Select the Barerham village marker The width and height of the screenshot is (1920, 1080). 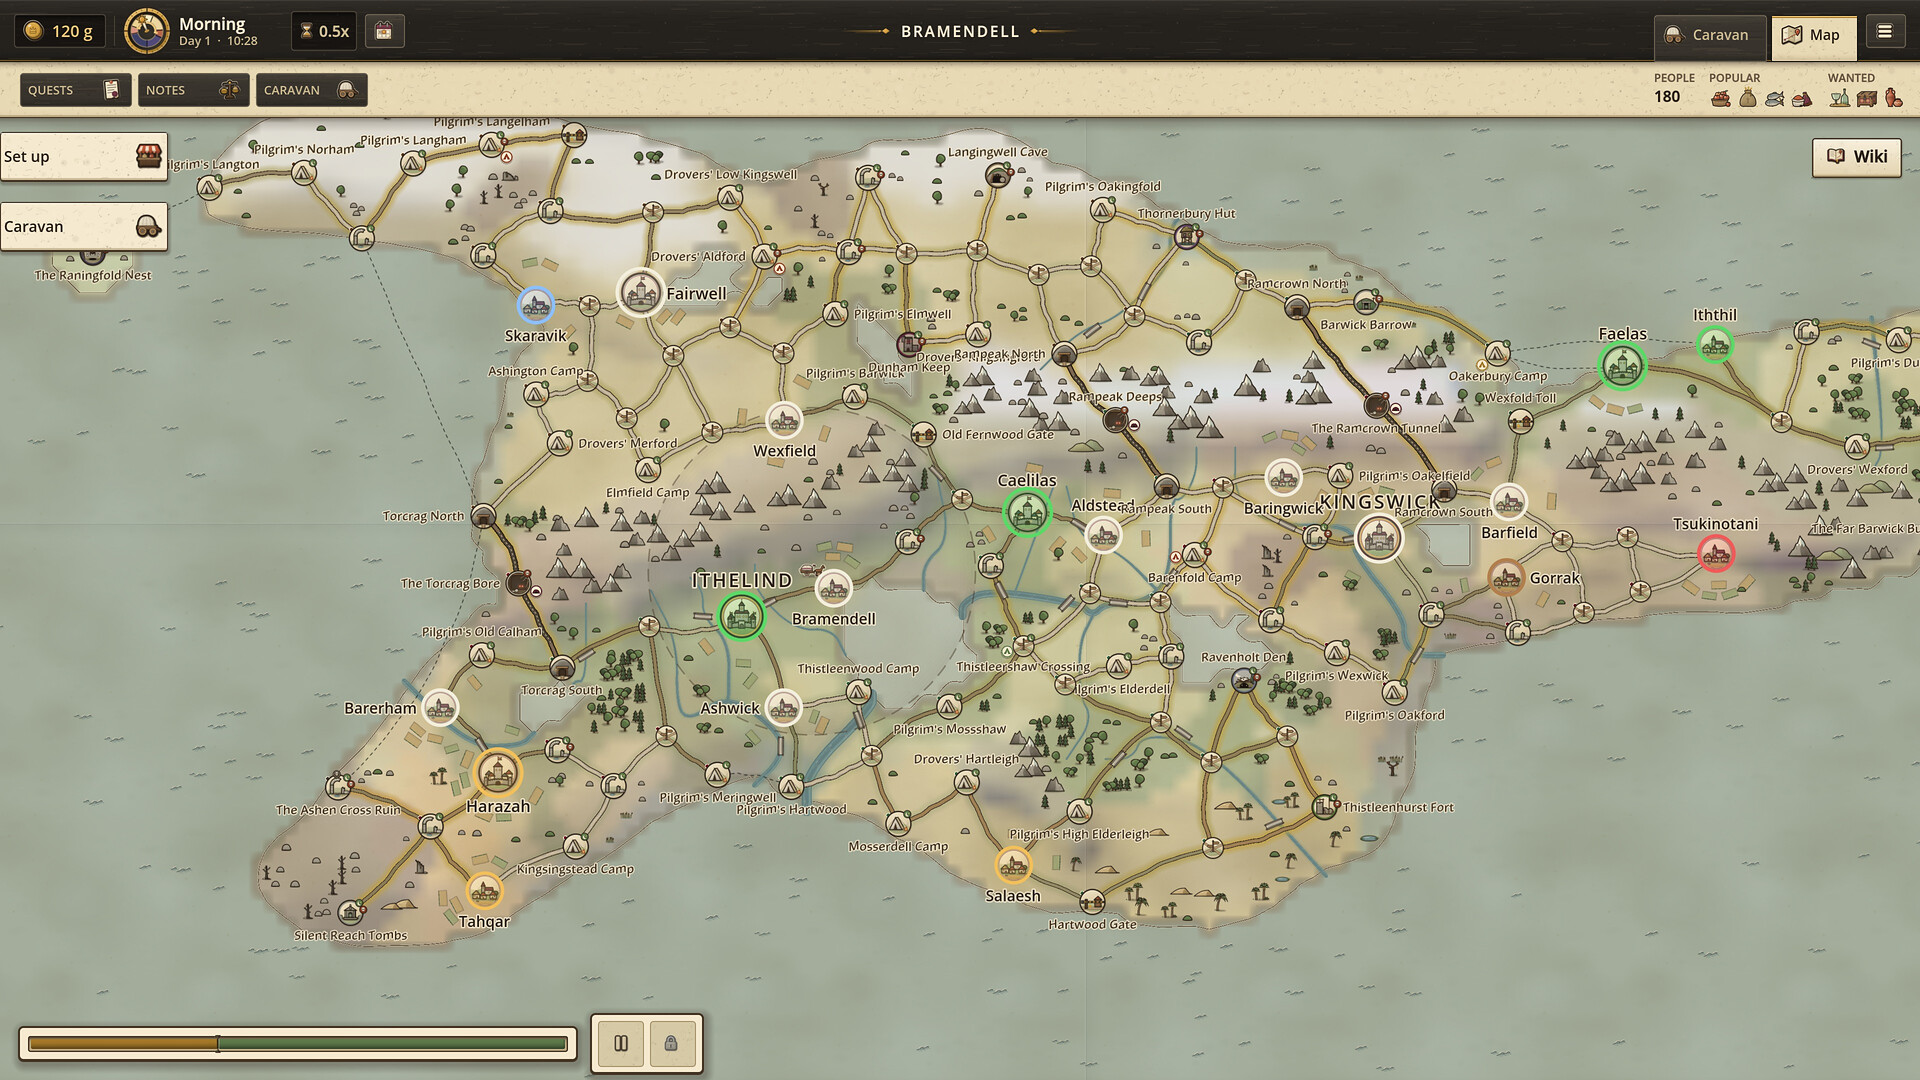(440, 708)
